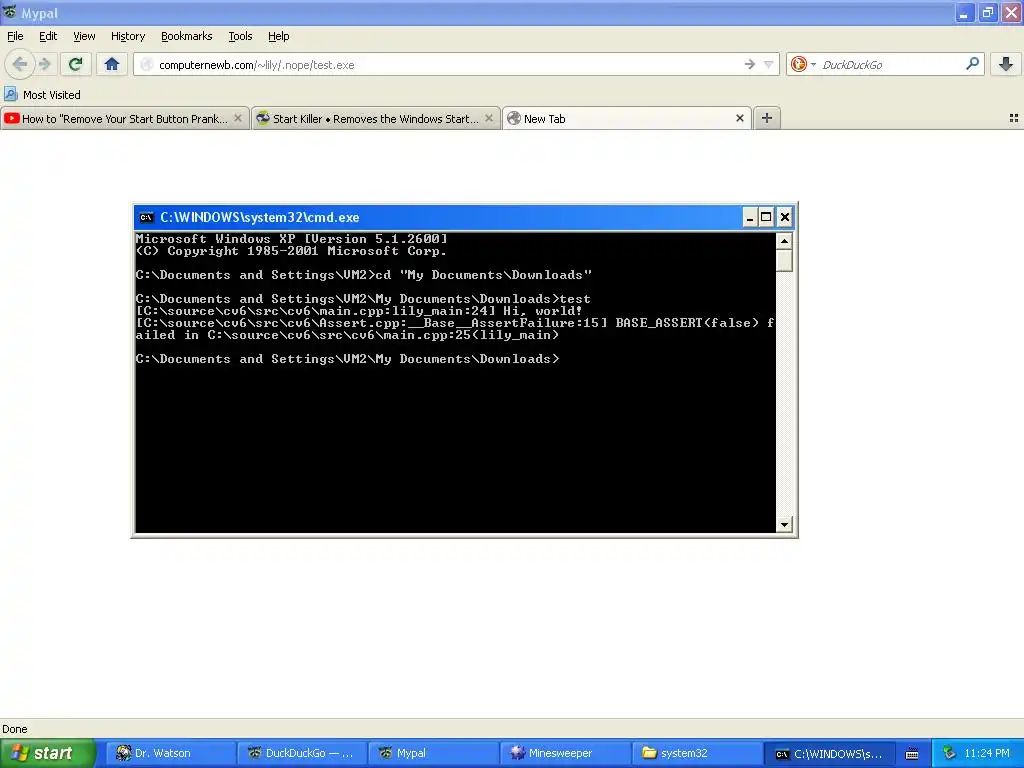Image resolution: width=1024 pixels, height=768 pixels.
Task: Close the Start Killer tab
Action: tap(488, 118)
